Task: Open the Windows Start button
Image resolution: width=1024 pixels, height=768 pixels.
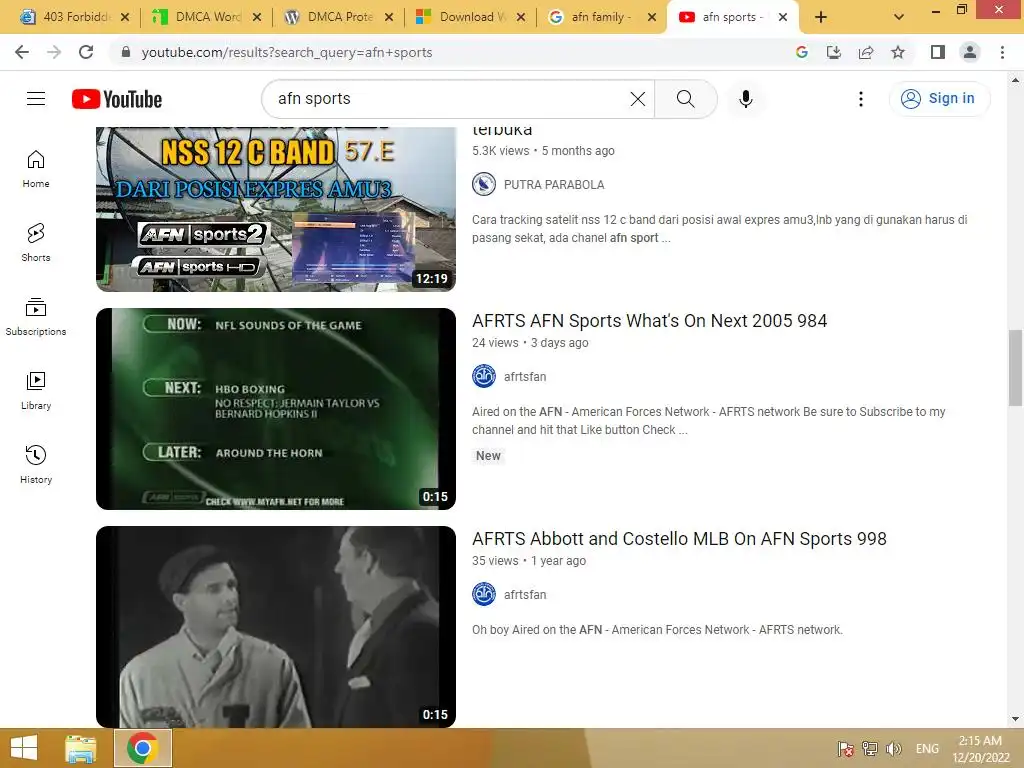Action: click(x=24, y=748)
